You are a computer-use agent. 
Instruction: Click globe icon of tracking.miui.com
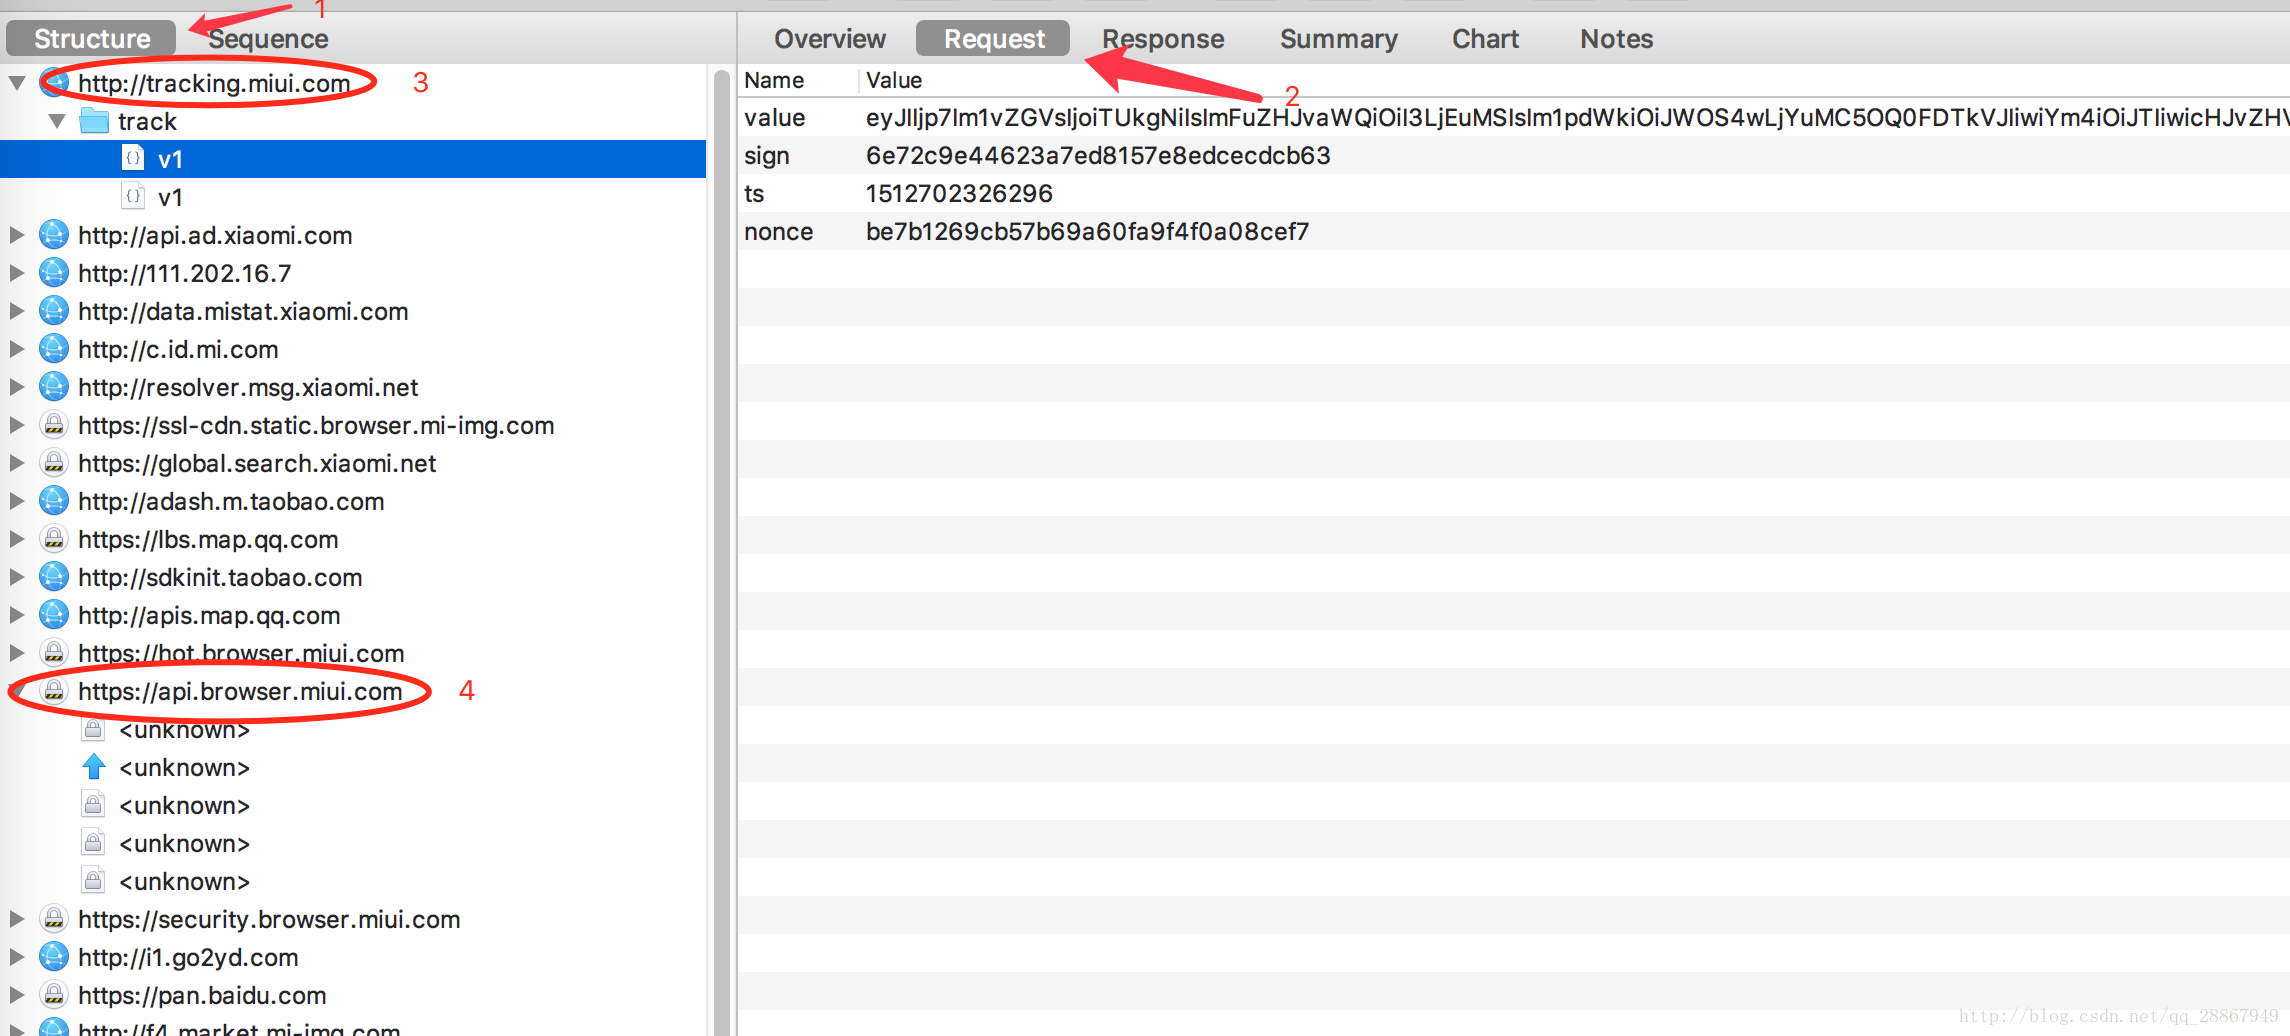(x=54, y=83)
